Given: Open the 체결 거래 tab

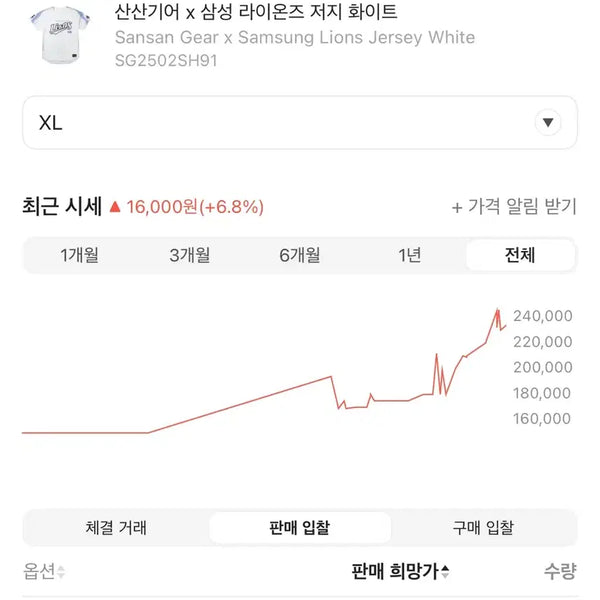Looking at the screenshot, I should 116,528.
